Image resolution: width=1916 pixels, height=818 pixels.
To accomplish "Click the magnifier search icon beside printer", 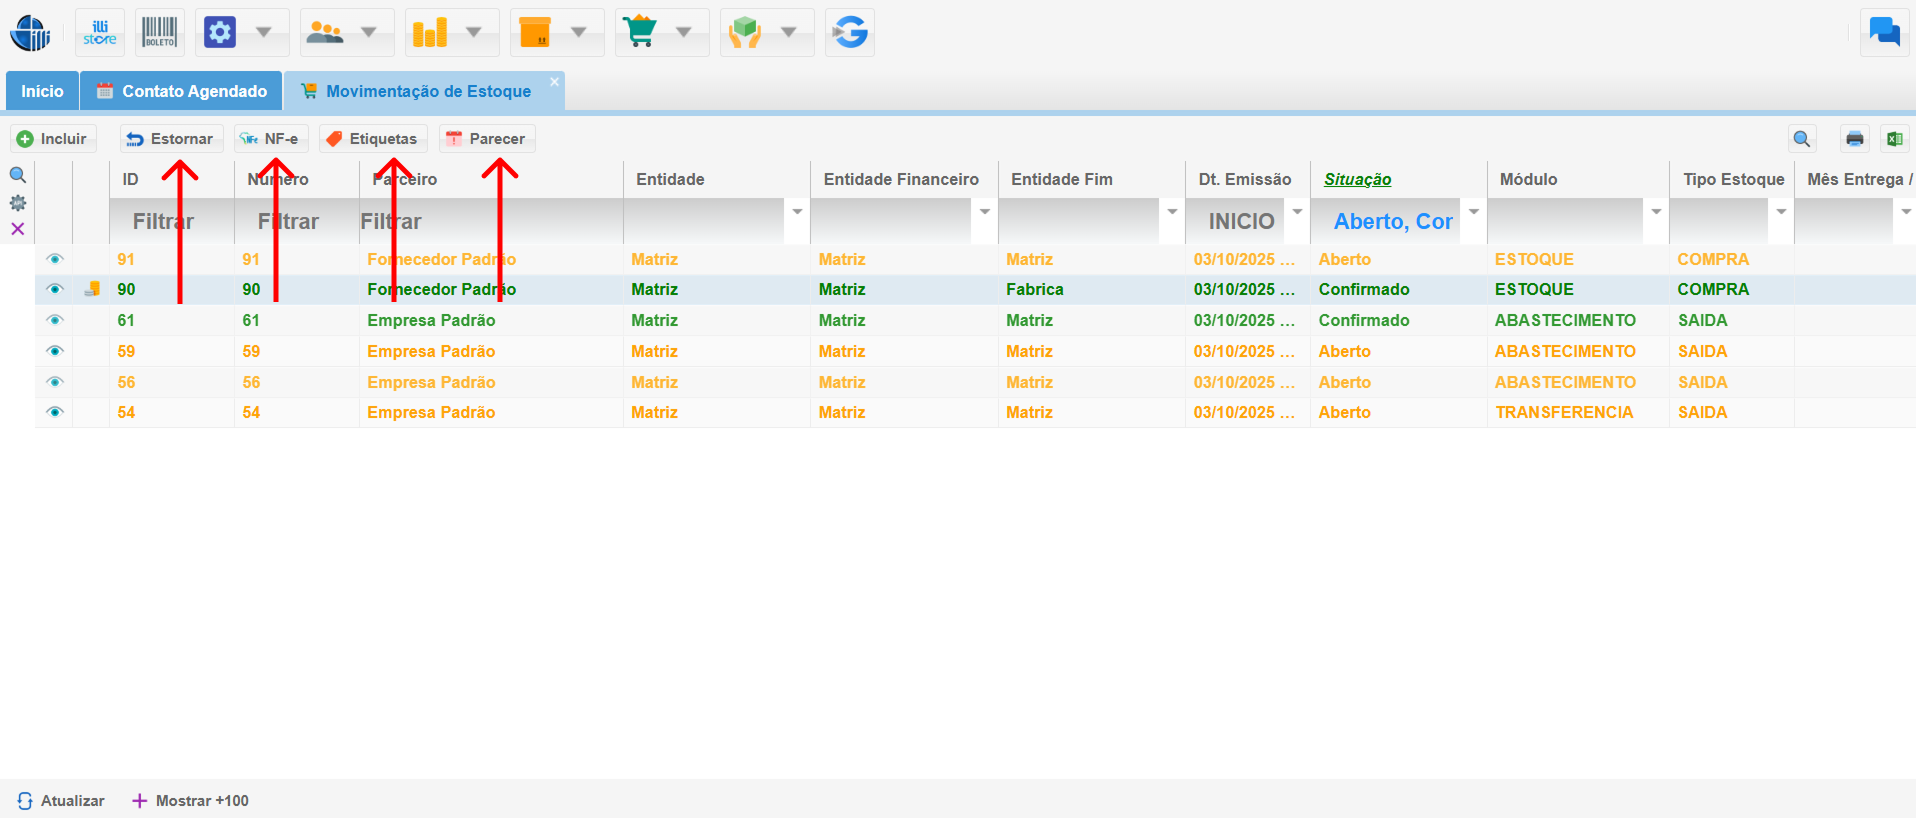I will point(1802,139).
